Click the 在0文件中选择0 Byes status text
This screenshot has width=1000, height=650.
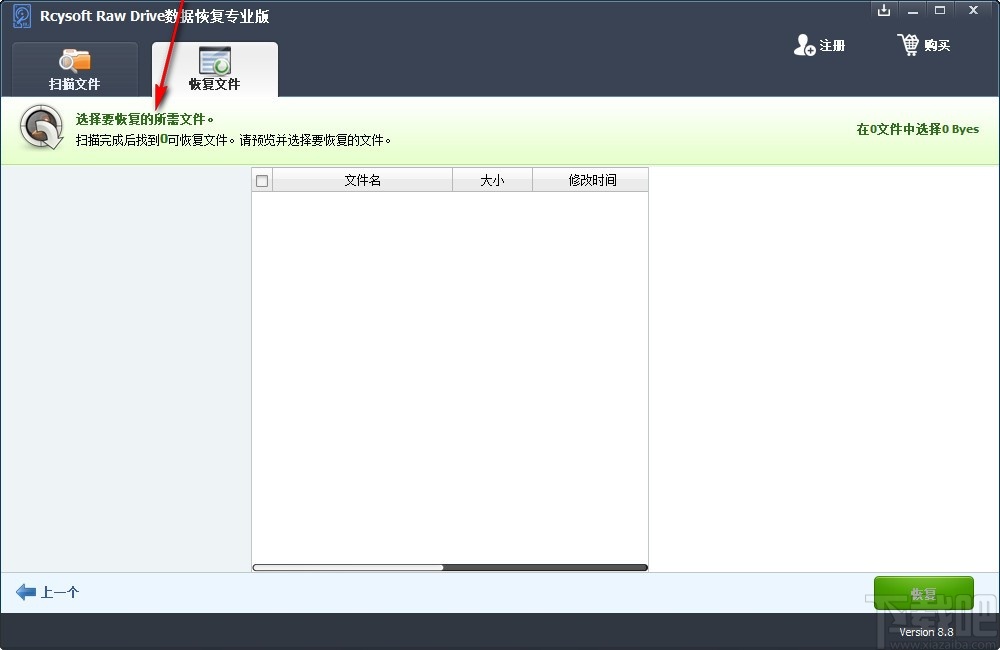pos(917,129)
